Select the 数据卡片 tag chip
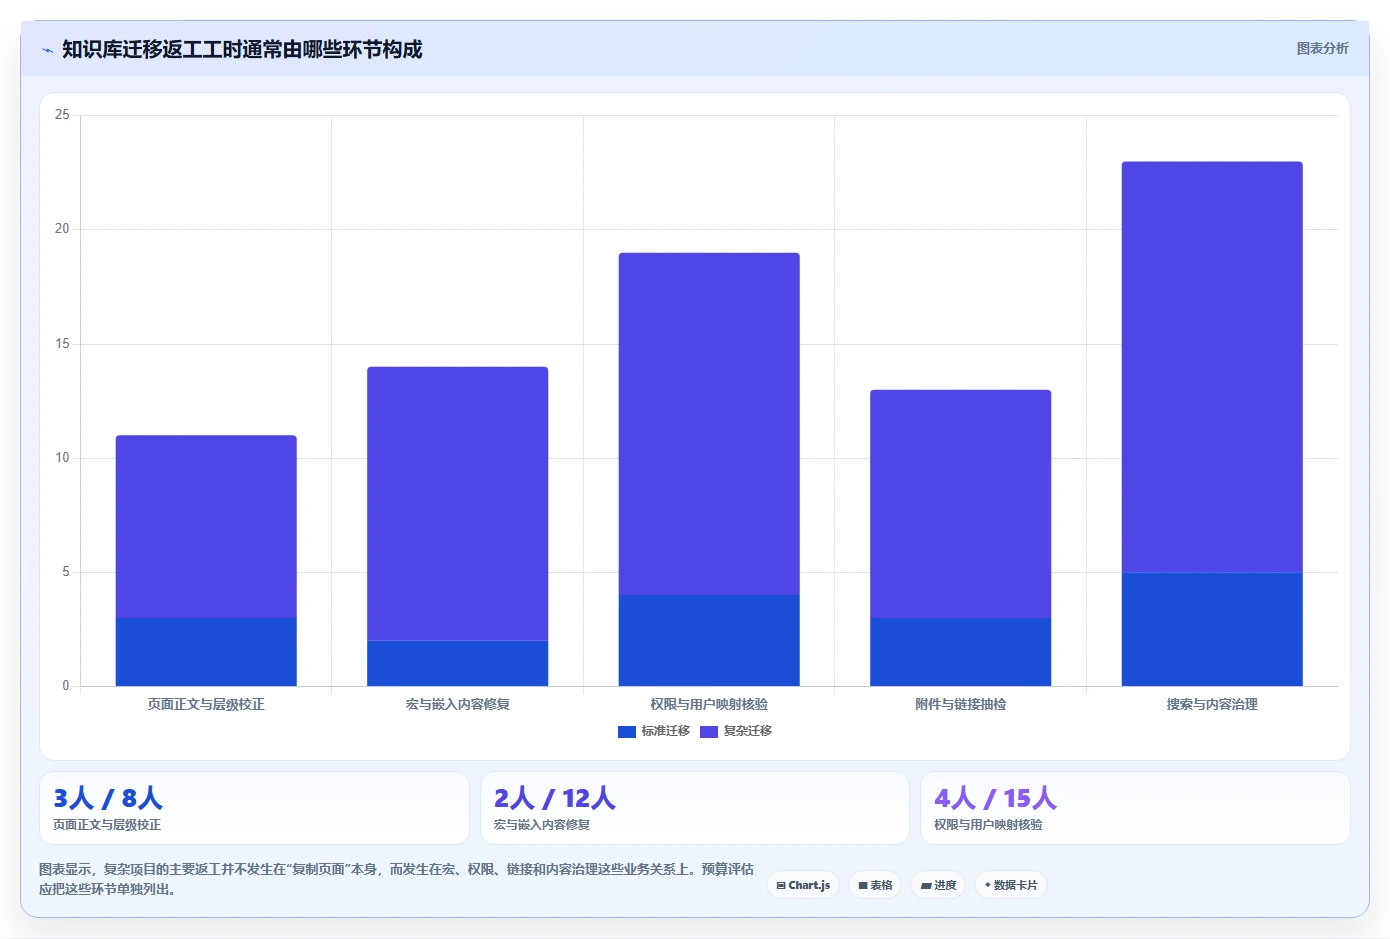 tap(1011, 885)
